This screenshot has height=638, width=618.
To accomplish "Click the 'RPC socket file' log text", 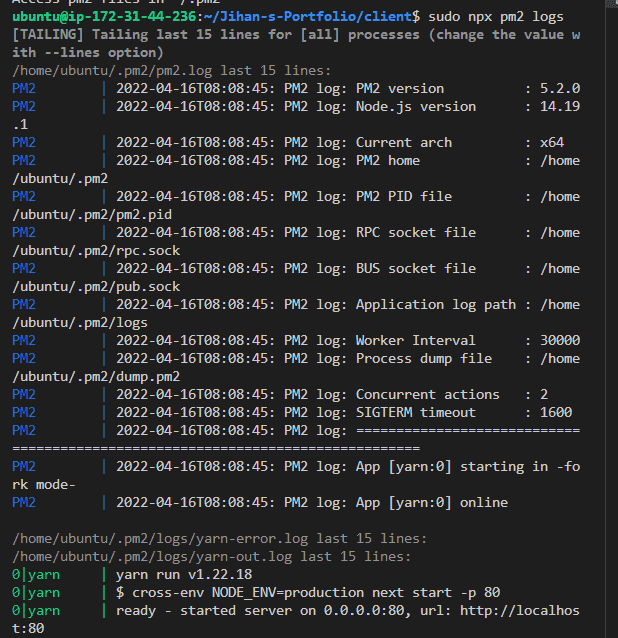I will [x=416, y=232].
